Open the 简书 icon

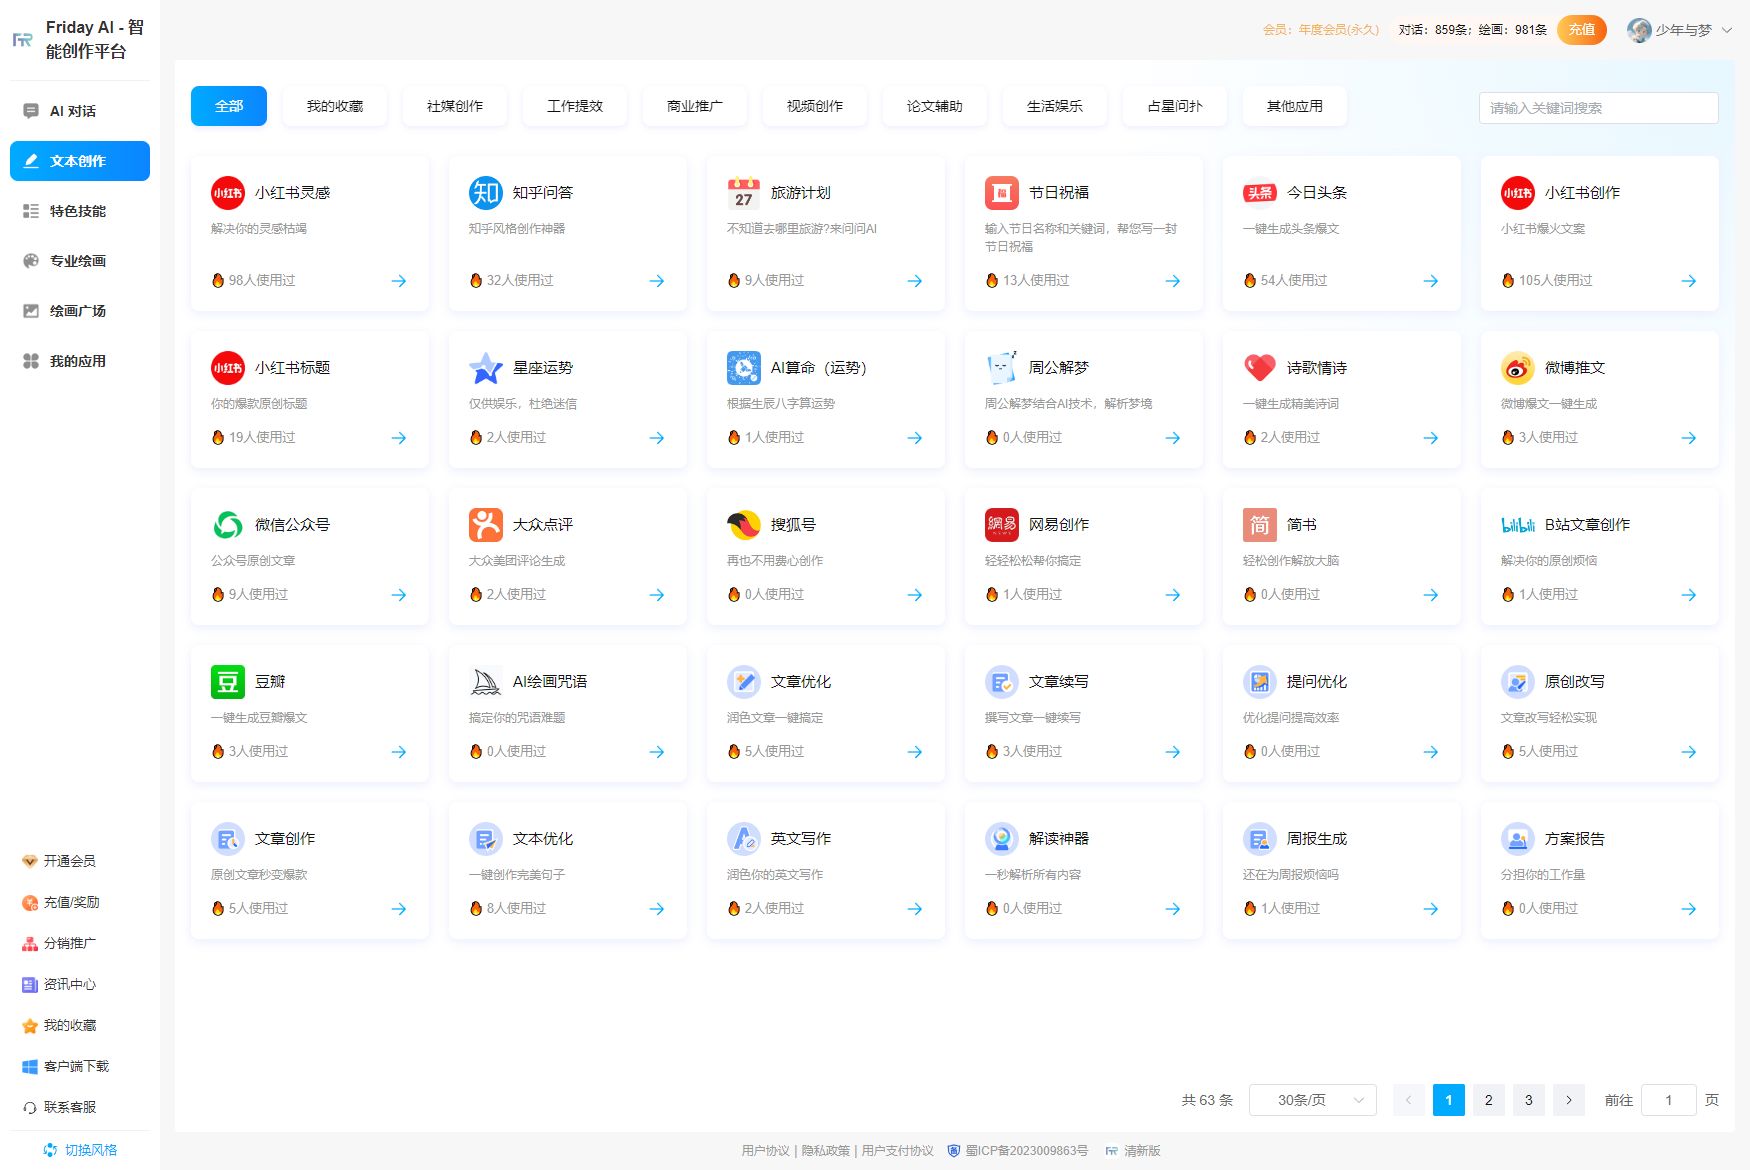pyautogui.click(x=1259, y=525)
